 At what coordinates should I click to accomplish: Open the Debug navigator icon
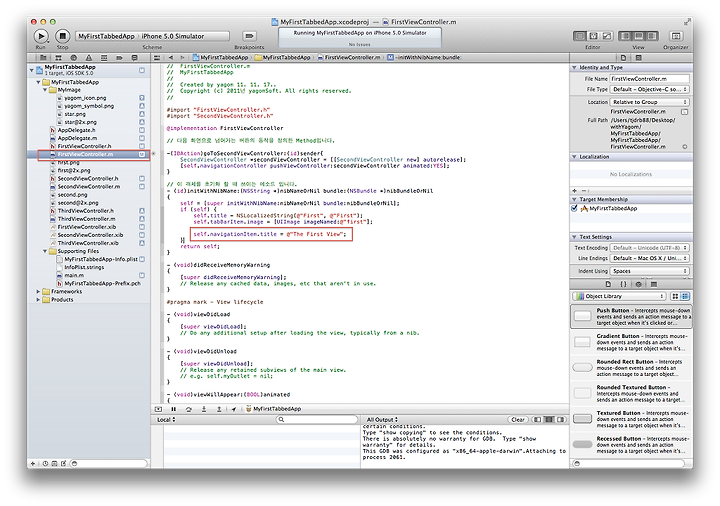point(104,58)
